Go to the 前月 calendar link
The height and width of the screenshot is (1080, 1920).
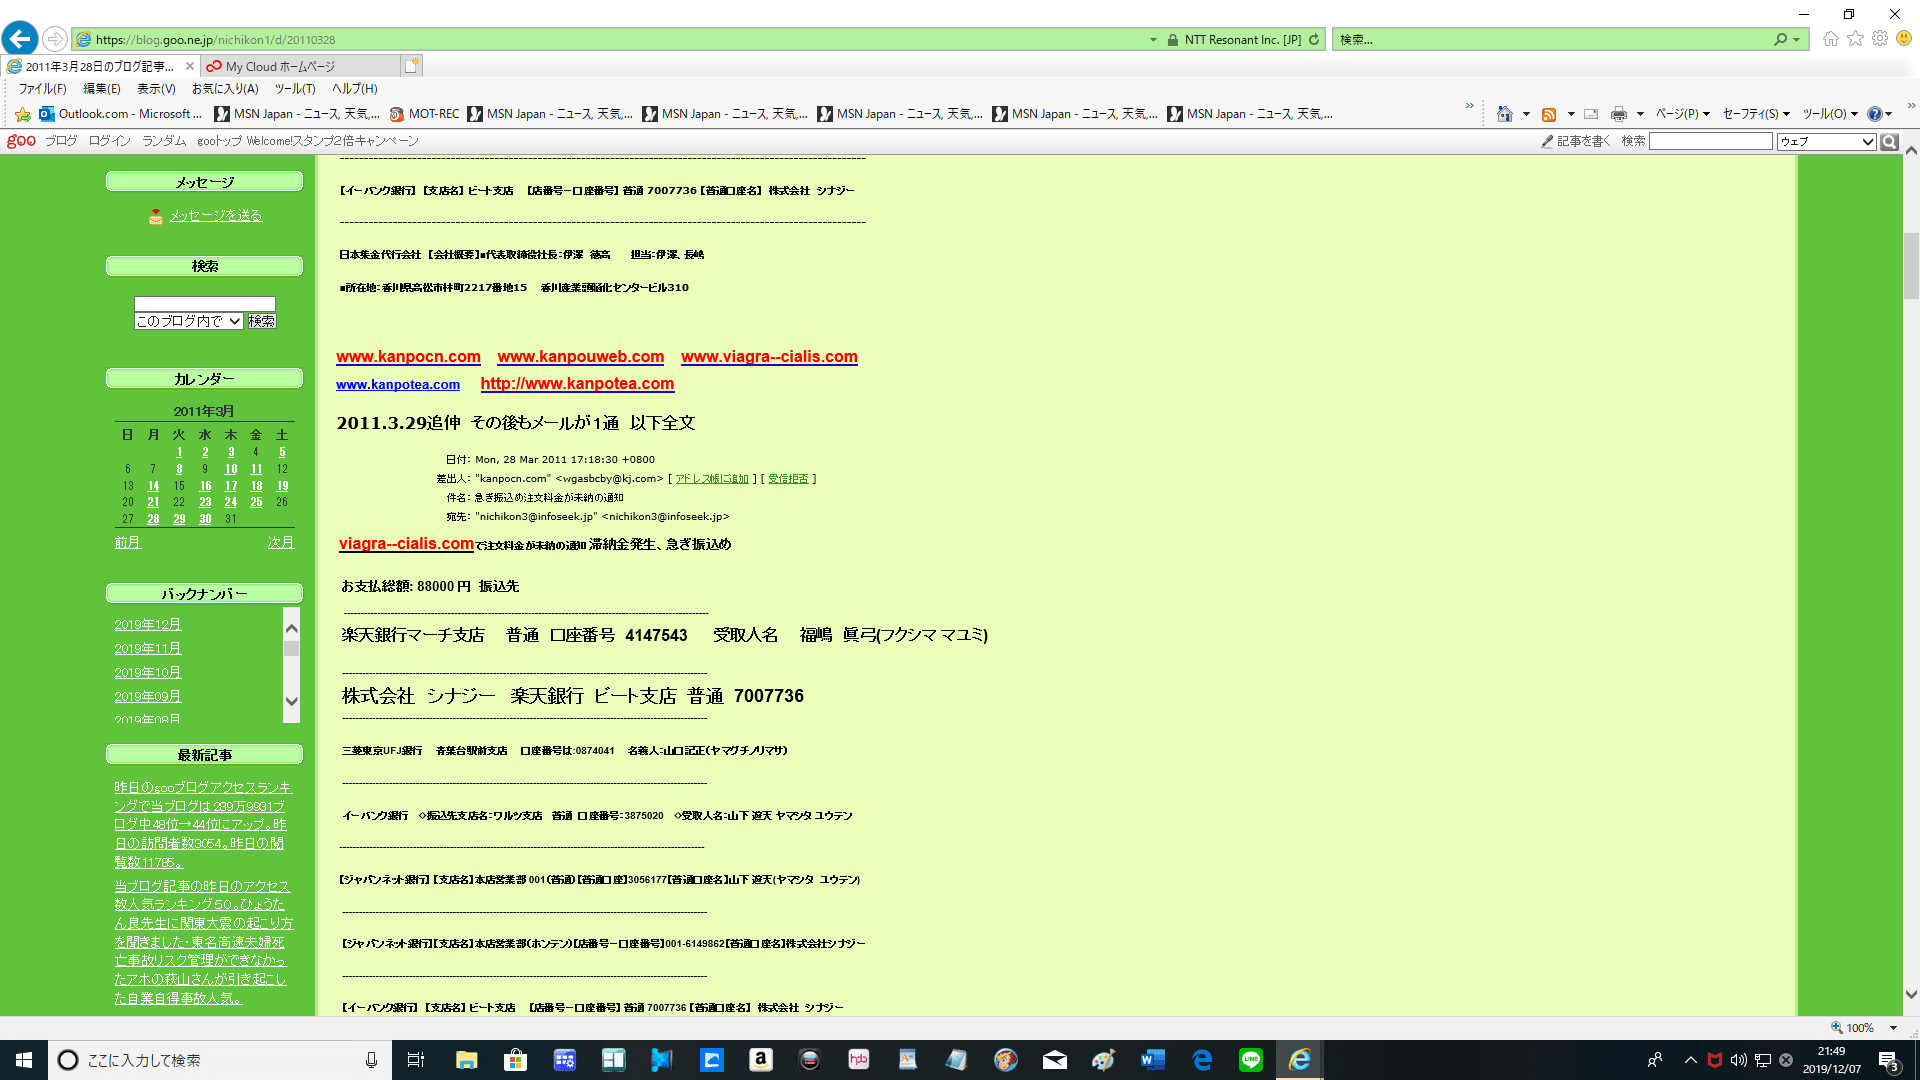(x=128, y=543)
